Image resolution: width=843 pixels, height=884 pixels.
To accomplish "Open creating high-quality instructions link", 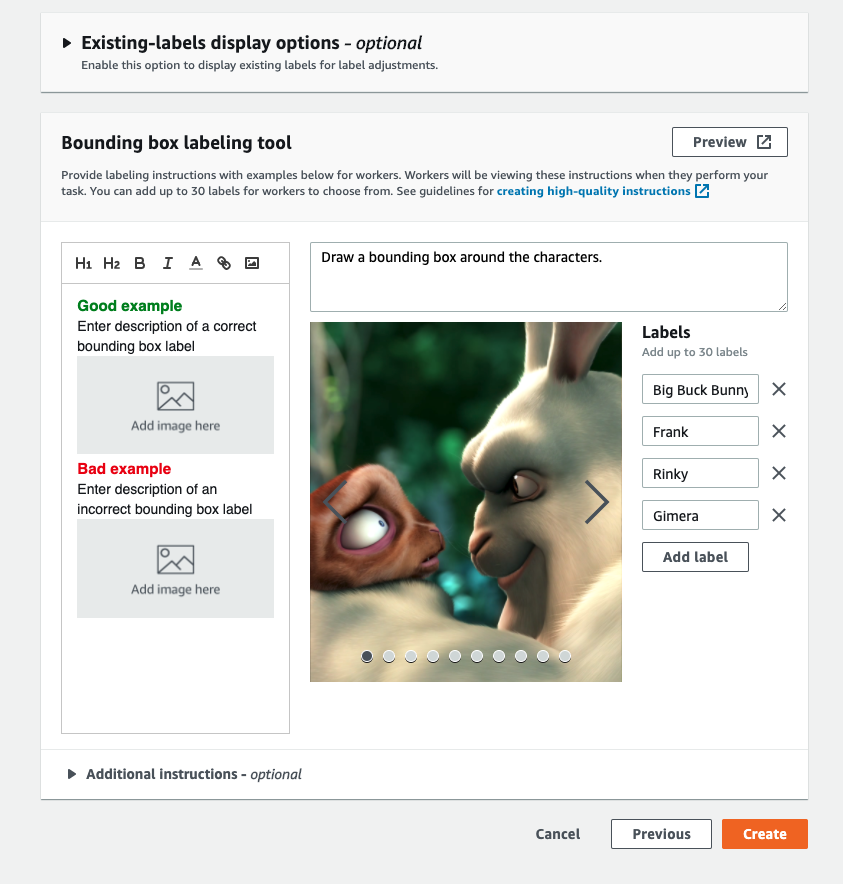I will [x=594, y=191].
